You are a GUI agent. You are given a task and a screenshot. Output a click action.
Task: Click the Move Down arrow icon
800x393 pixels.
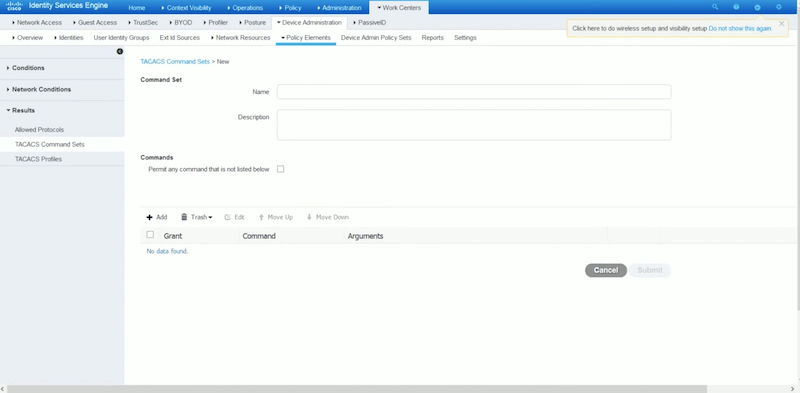[x=309, y=217]
